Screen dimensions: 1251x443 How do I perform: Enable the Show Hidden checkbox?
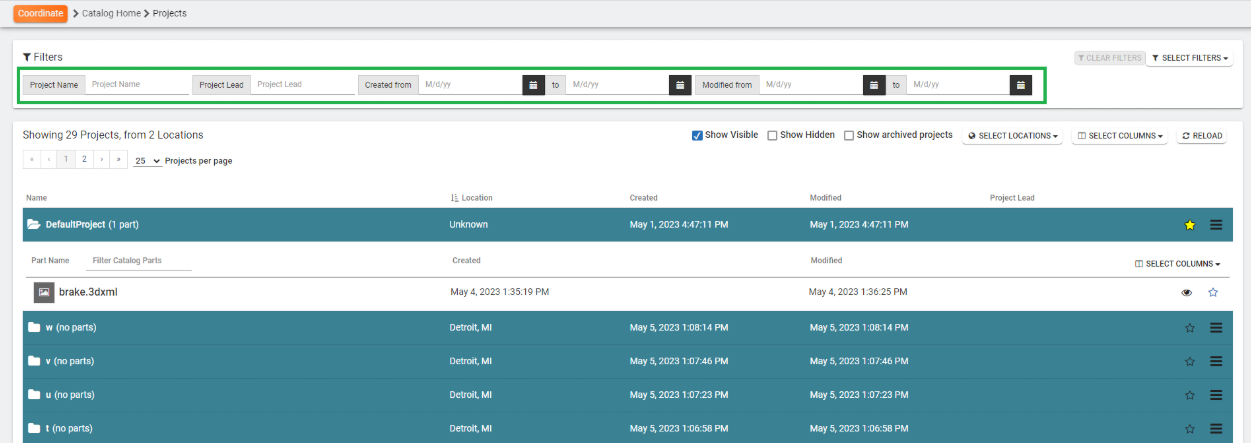pyautogui.click(x=772, y=135)
